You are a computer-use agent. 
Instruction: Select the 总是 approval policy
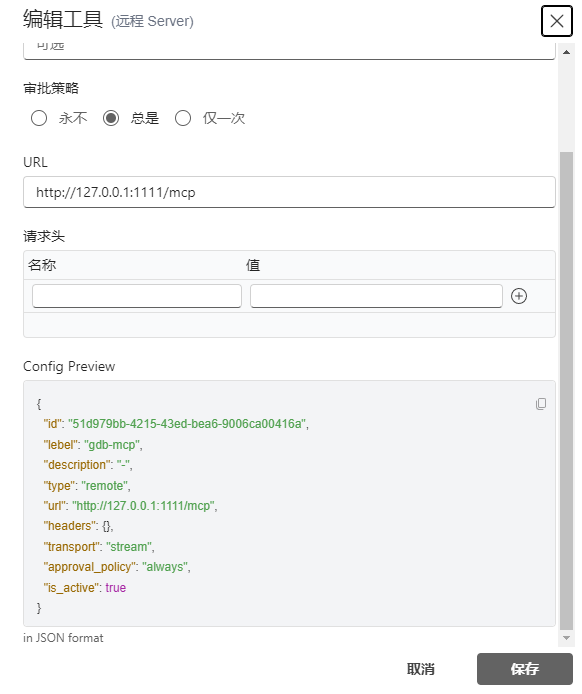point(111,118)
